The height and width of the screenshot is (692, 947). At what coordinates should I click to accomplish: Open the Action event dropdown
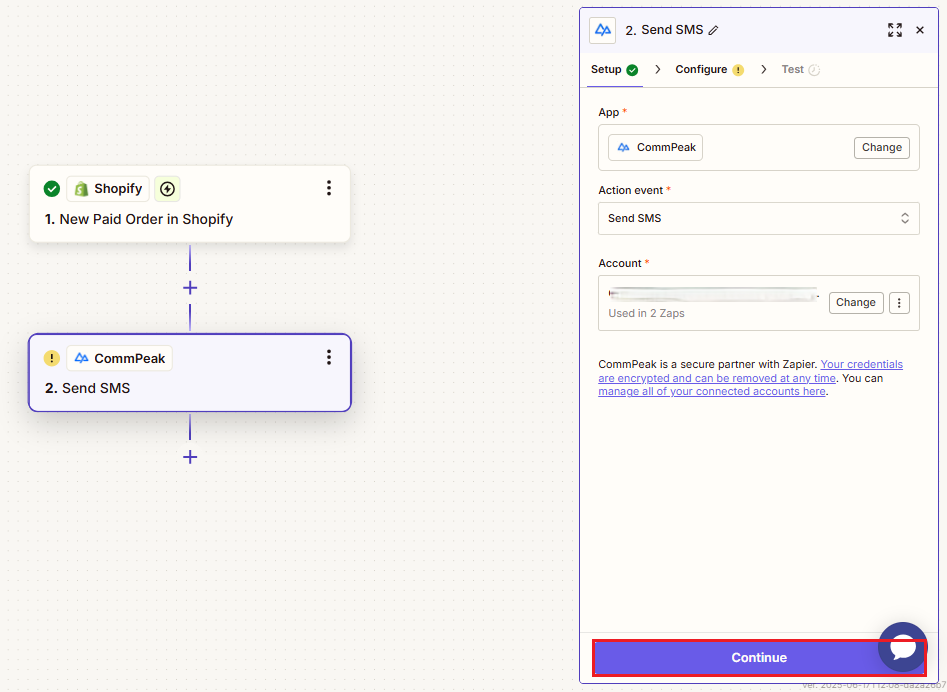tap(758, 219)
